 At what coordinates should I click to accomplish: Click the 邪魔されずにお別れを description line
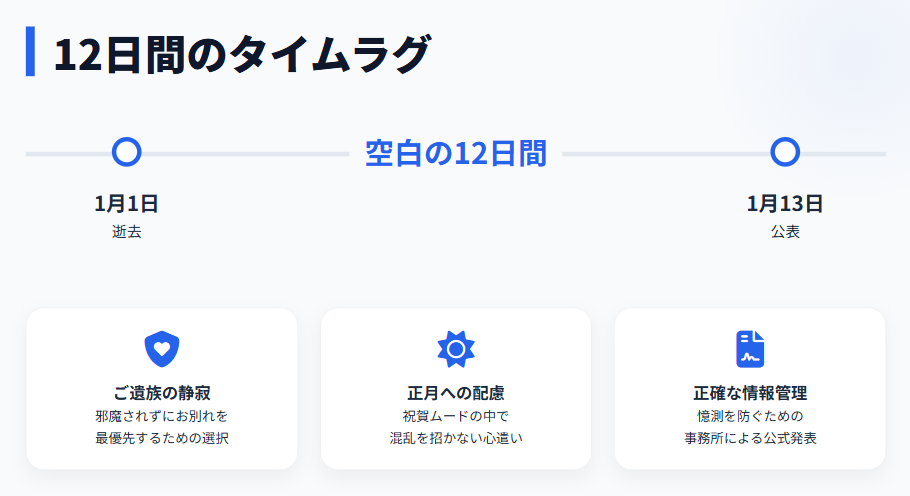(161, 416)
